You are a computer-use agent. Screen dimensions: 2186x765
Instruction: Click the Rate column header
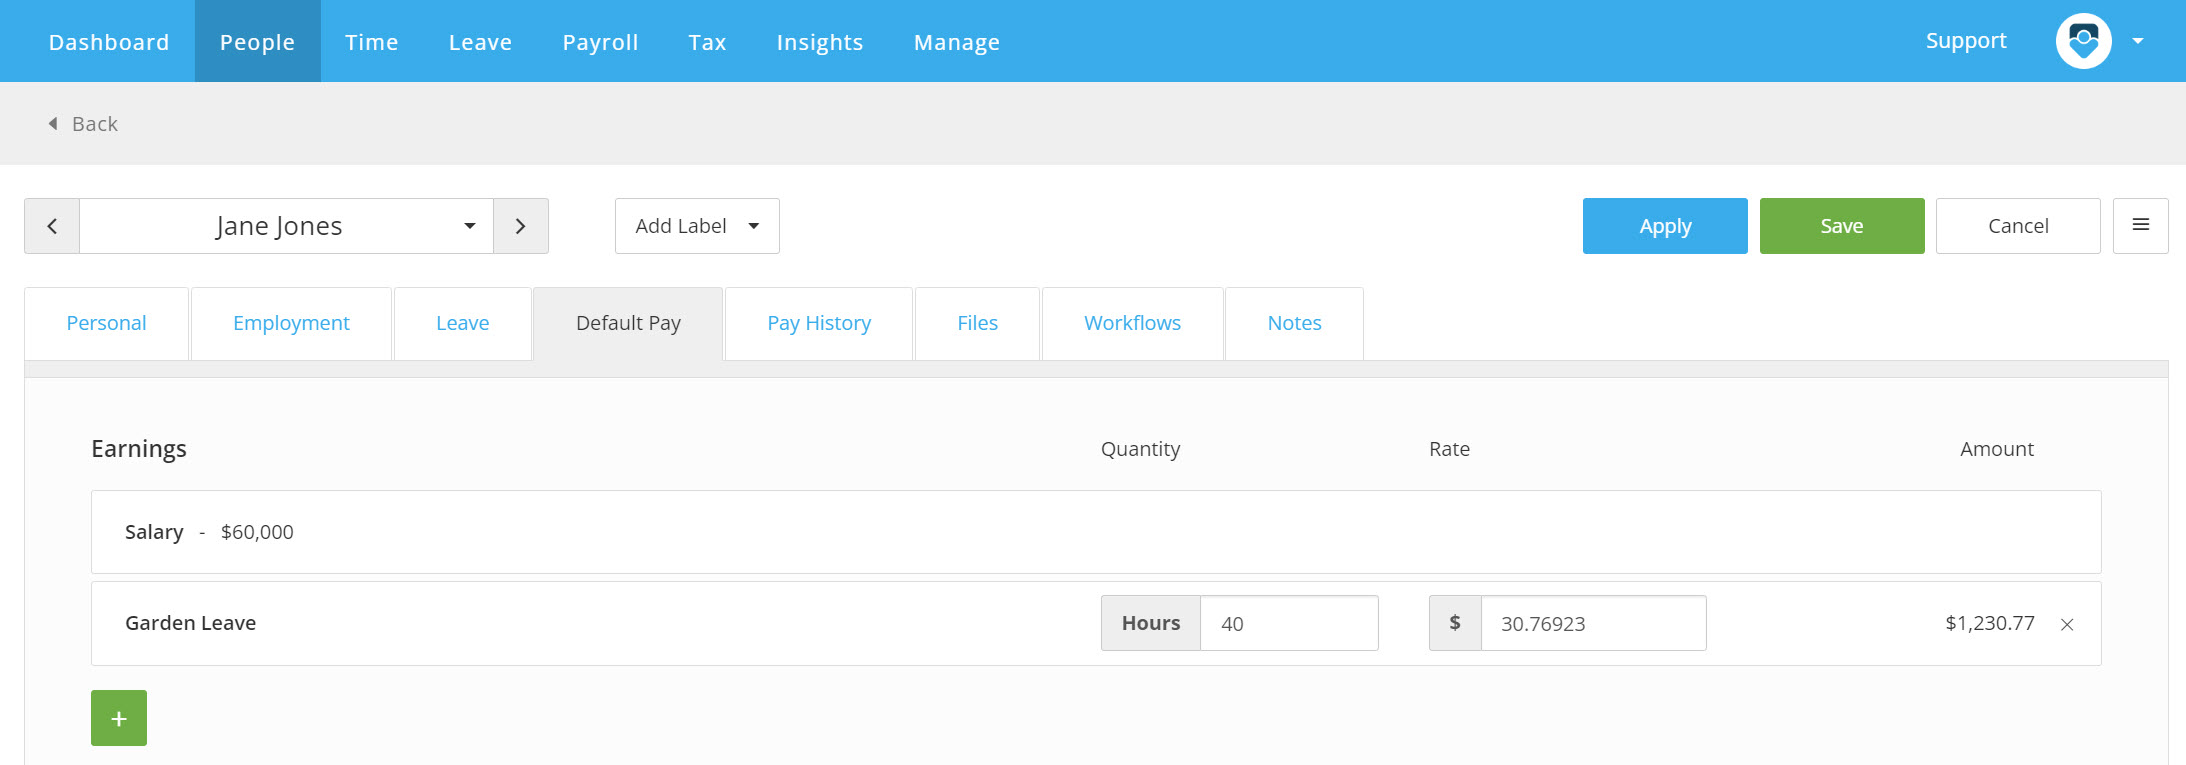coord(1449,449)
